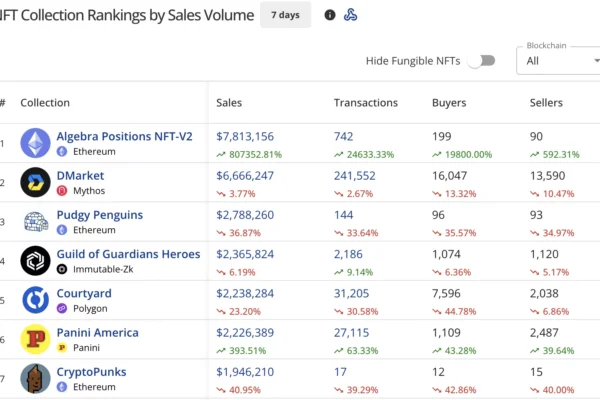The image size is (600, 400).
Task: Sort by the Transactions column header
Action: (x=365, y=103)
